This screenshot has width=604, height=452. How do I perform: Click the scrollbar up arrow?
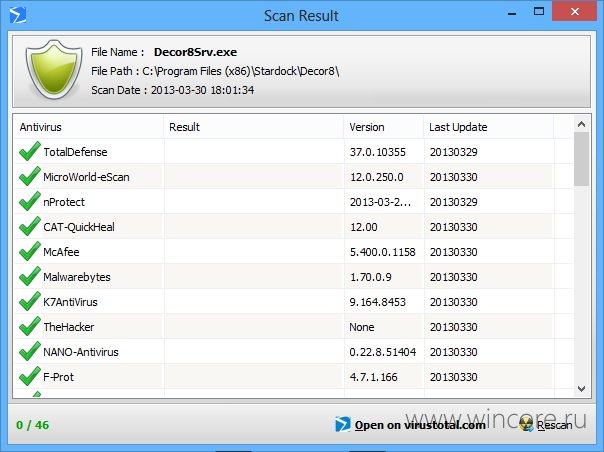582,124
